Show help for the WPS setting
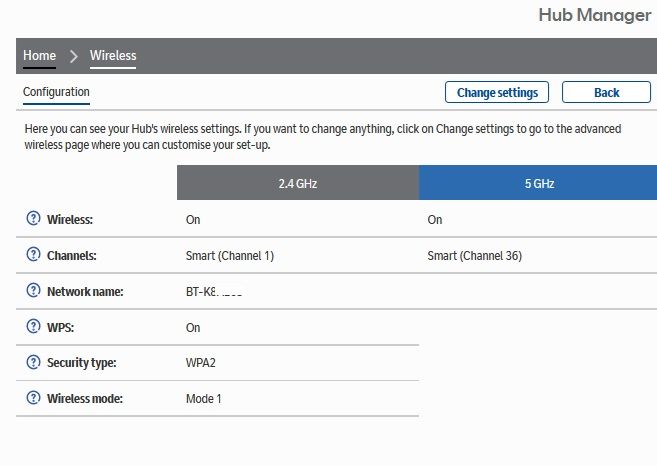This screenshot has width=657, height=466. tap(33, 327)
